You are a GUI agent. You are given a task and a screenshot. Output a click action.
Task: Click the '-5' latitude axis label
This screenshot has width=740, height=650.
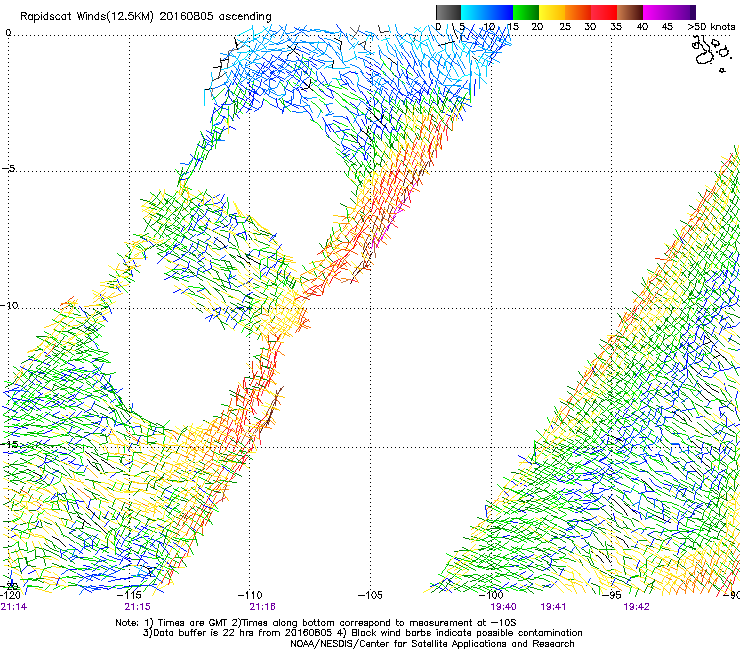[x=8, y=169]
